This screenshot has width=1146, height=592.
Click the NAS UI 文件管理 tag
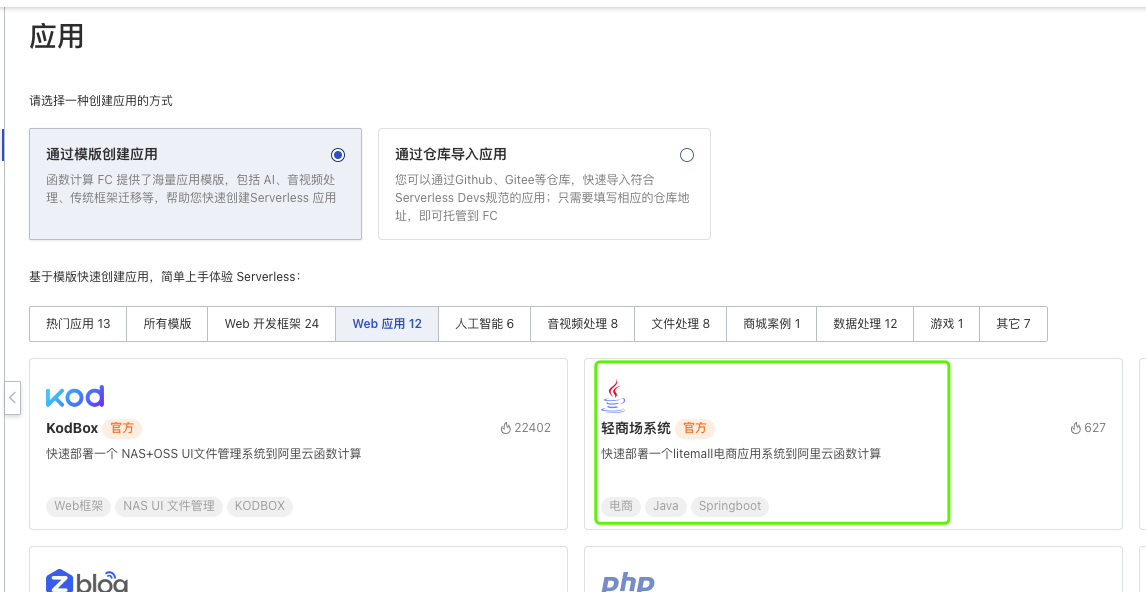point(169,506)
